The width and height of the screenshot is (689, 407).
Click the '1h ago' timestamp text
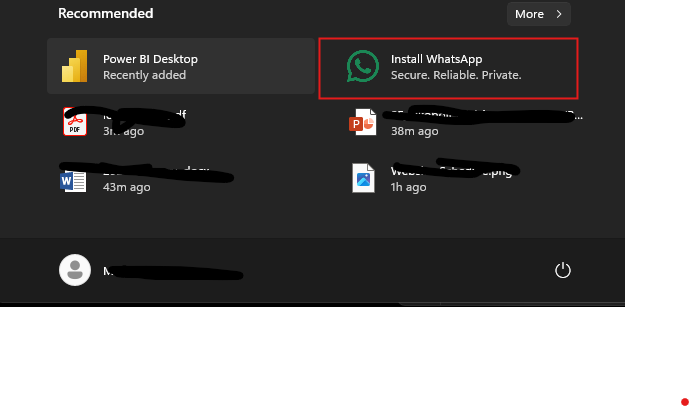[408, 187]
